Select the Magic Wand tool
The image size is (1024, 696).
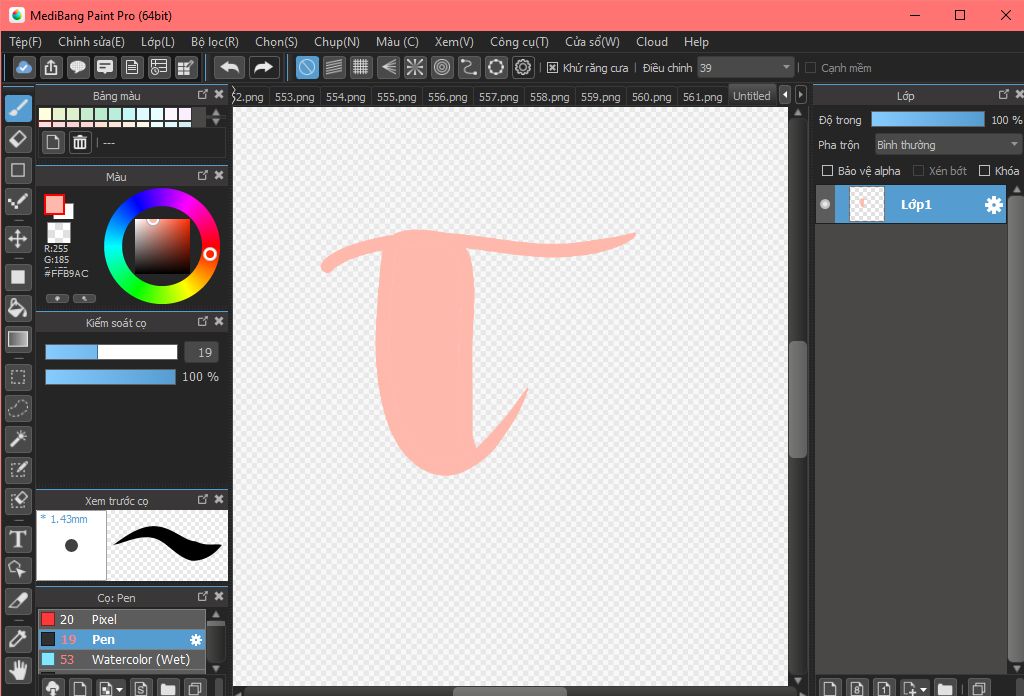[x=18, y=439]
